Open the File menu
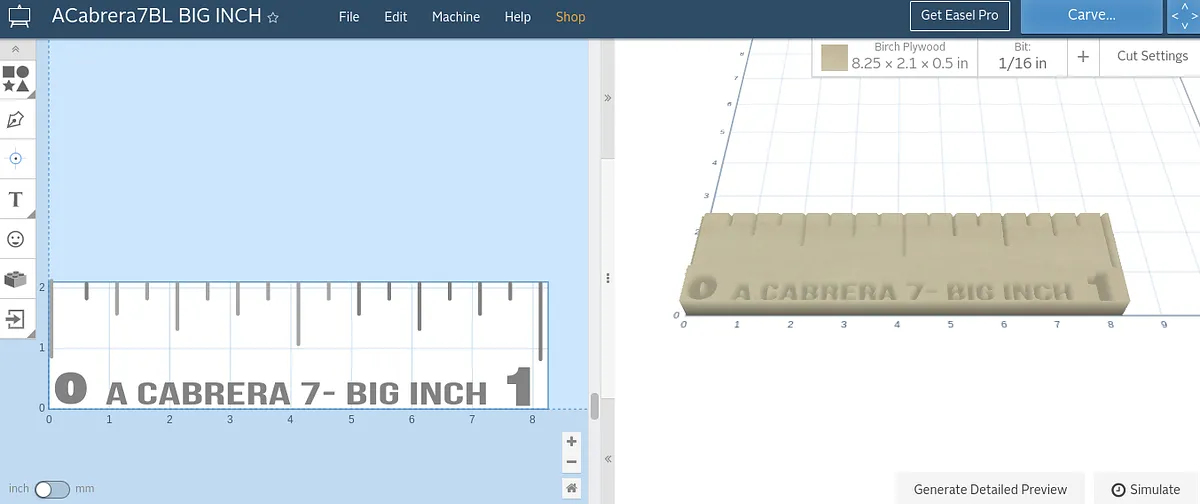 (x=349, y=17)
